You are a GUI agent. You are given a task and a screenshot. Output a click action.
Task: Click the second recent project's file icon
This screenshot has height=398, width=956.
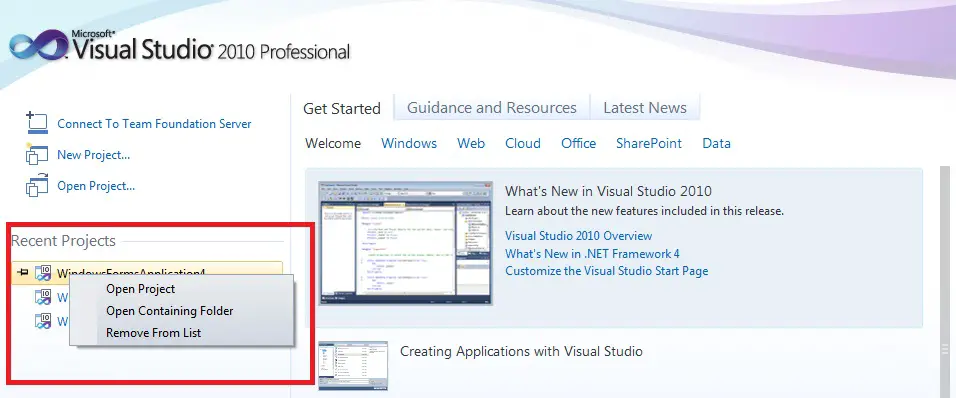click(43, 297)
